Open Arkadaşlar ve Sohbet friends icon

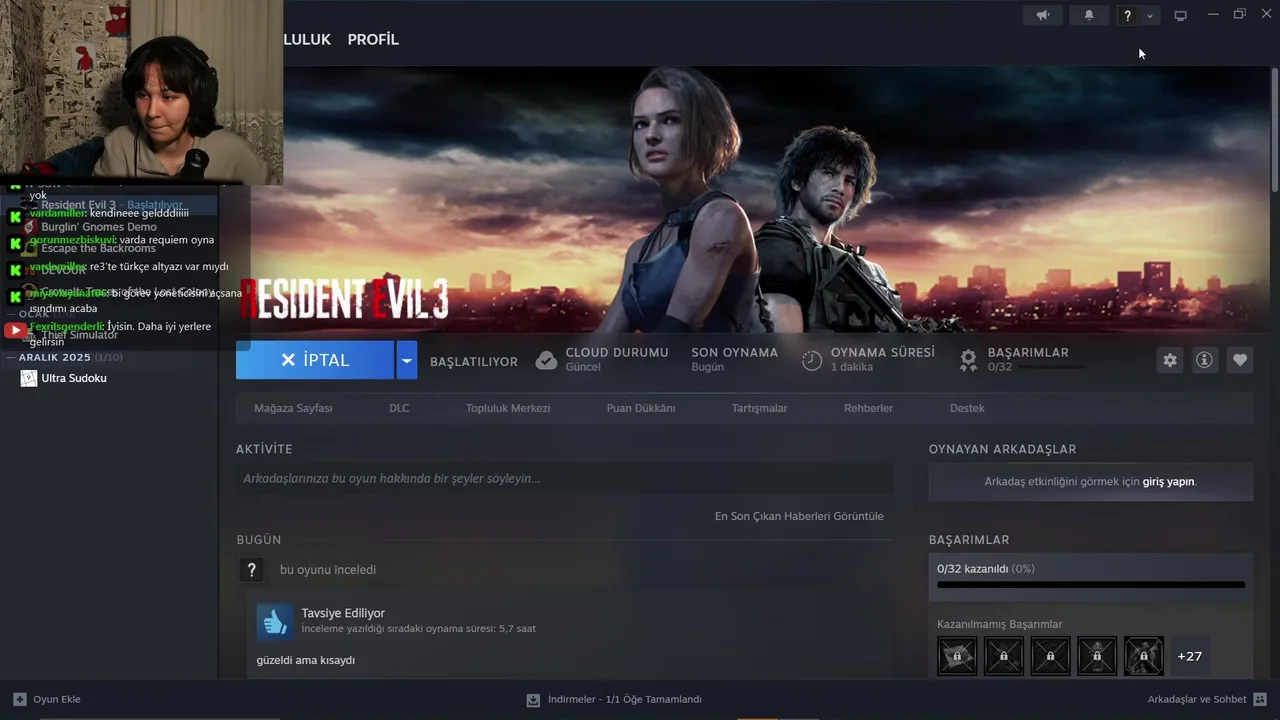(1260, 699)
